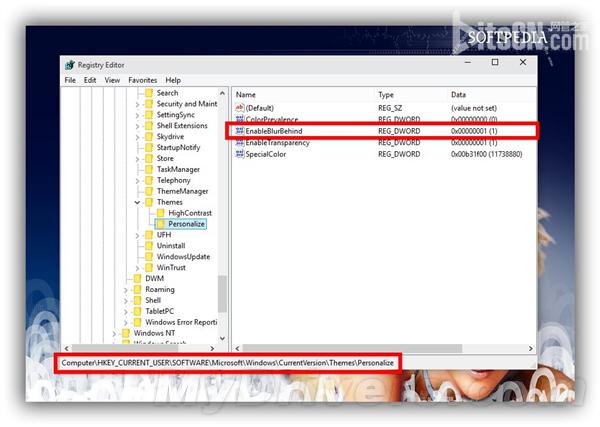The height and width of the screenshot is (427, 600).
Task: Expand the Security and Maint node
Action: click(x=137, y=104)
